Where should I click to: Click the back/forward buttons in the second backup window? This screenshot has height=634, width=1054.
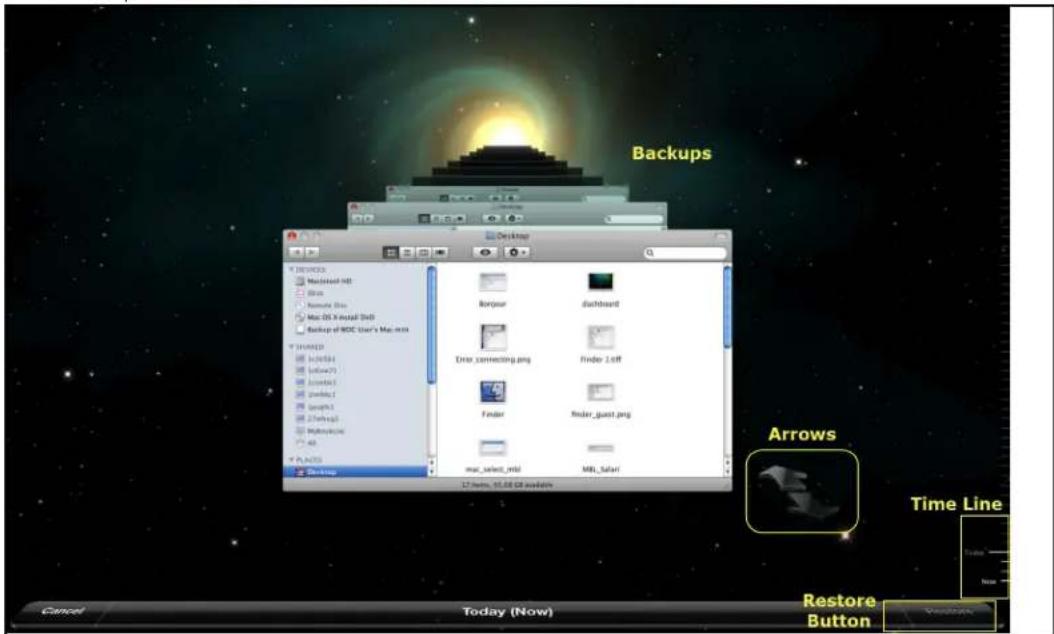pos(363,219)
